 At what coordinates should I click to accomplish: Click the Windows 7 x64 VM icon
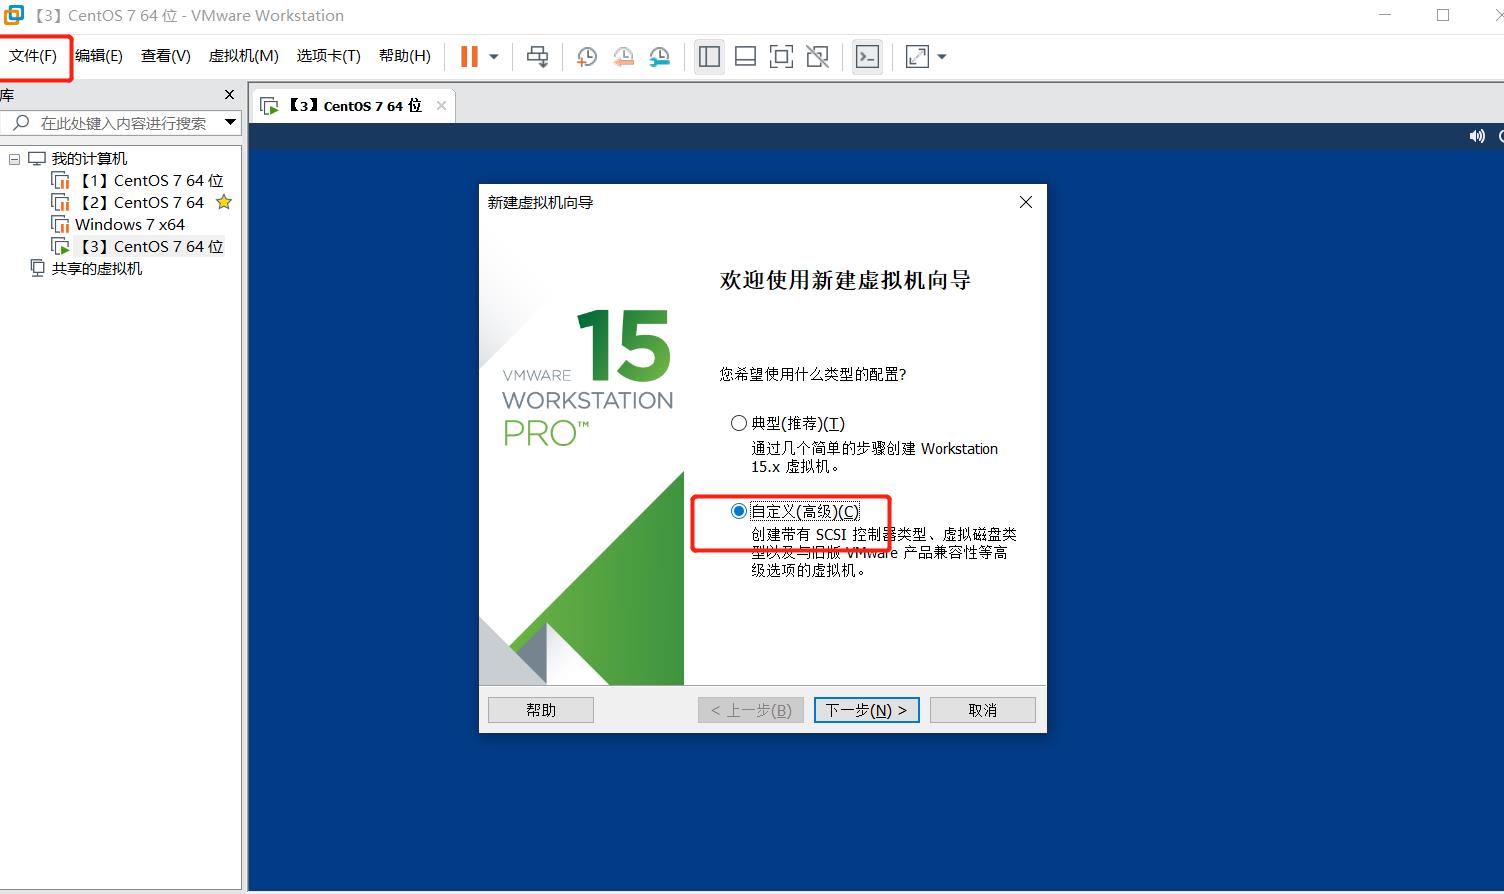click(x=61, y=225)
